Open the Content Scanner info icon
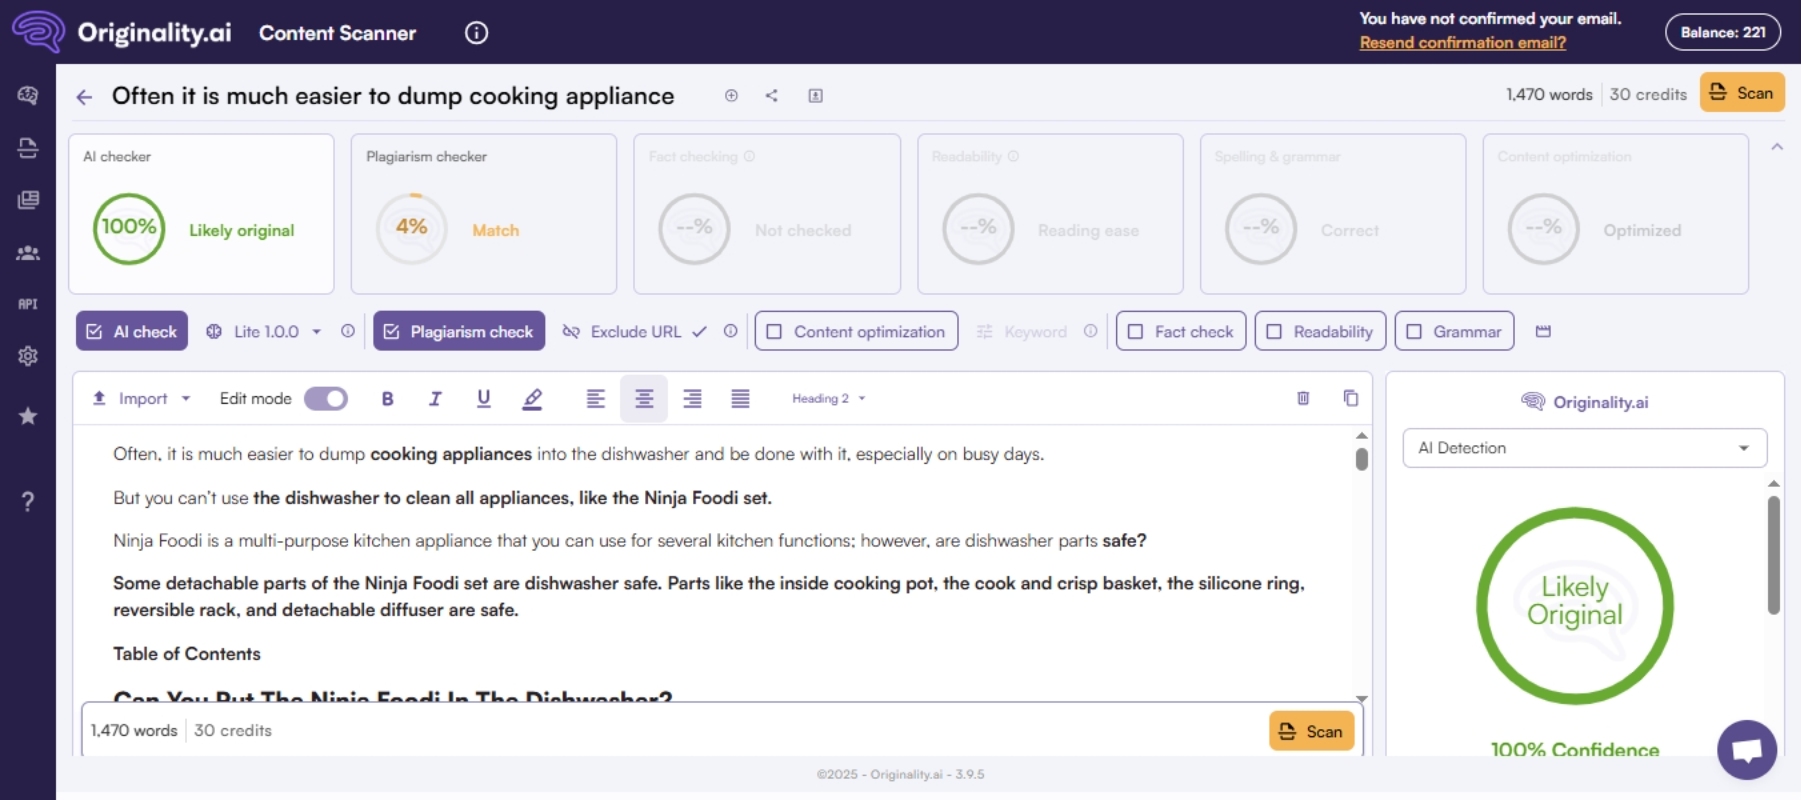1801x800 pixels. (x=476, y=33)
